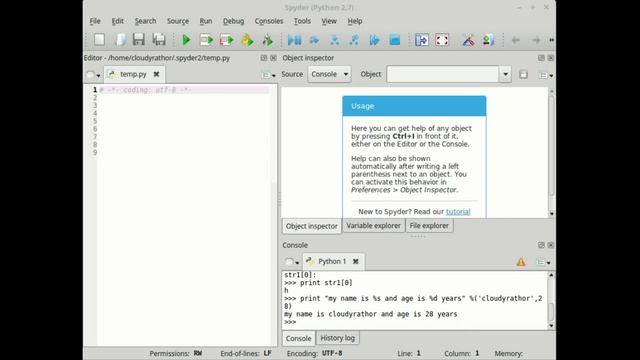640x360 pixels.
Task: Click the Save all files icon
Action: coord(159,40)
